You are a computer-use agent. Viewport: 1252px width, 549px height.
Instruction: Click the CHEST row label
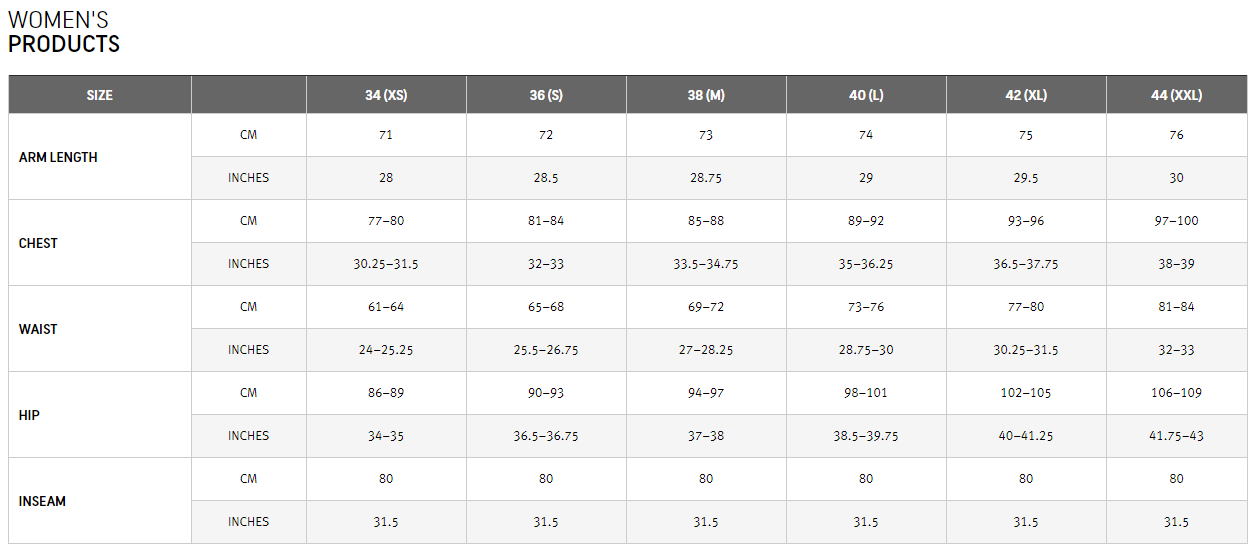point(38,243)
